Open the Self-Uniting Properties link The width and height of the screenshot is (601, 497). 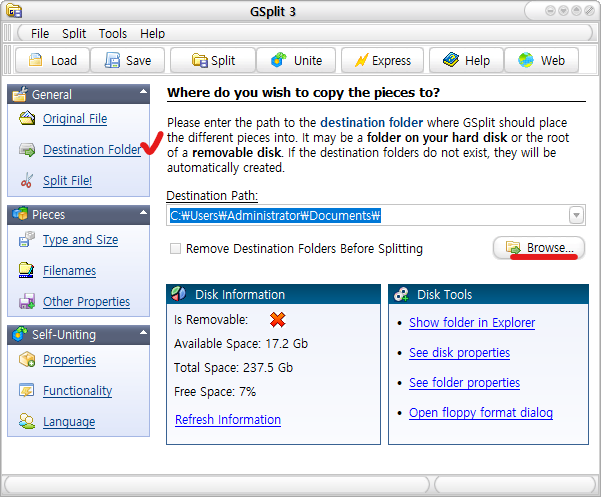coord(69,360)
